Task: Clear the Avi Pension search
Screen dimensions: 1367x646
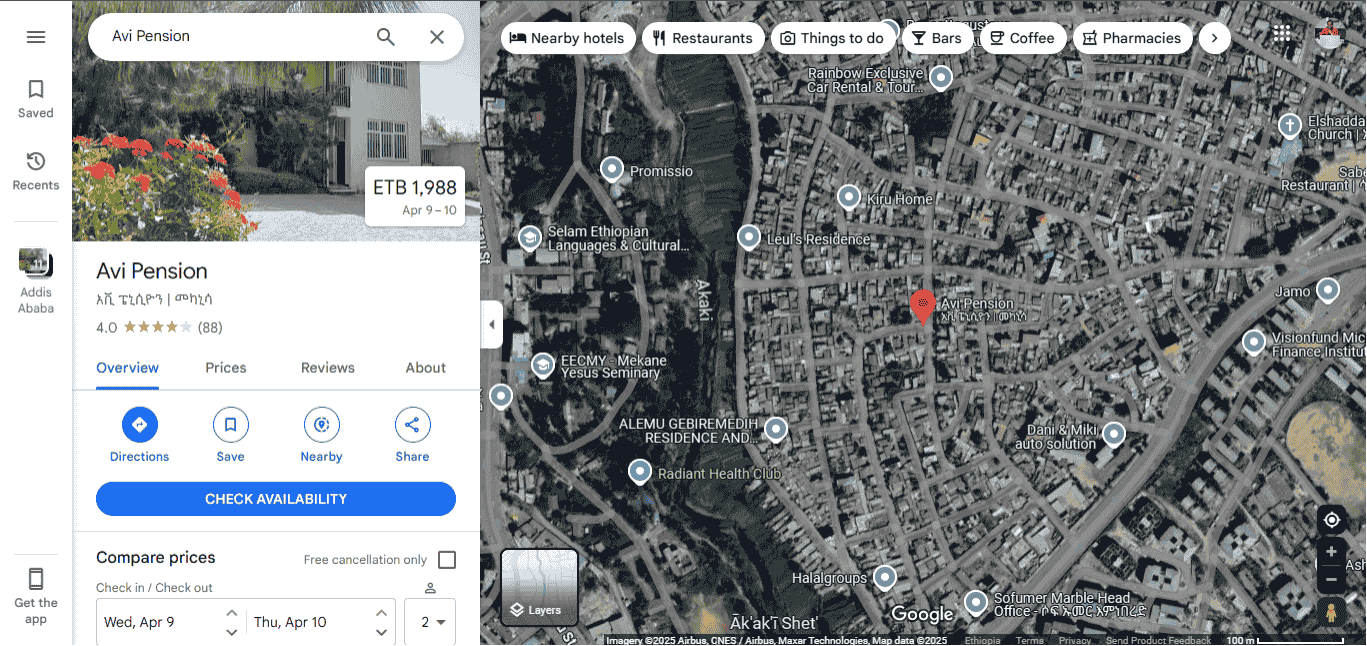Action: [437, 37]
